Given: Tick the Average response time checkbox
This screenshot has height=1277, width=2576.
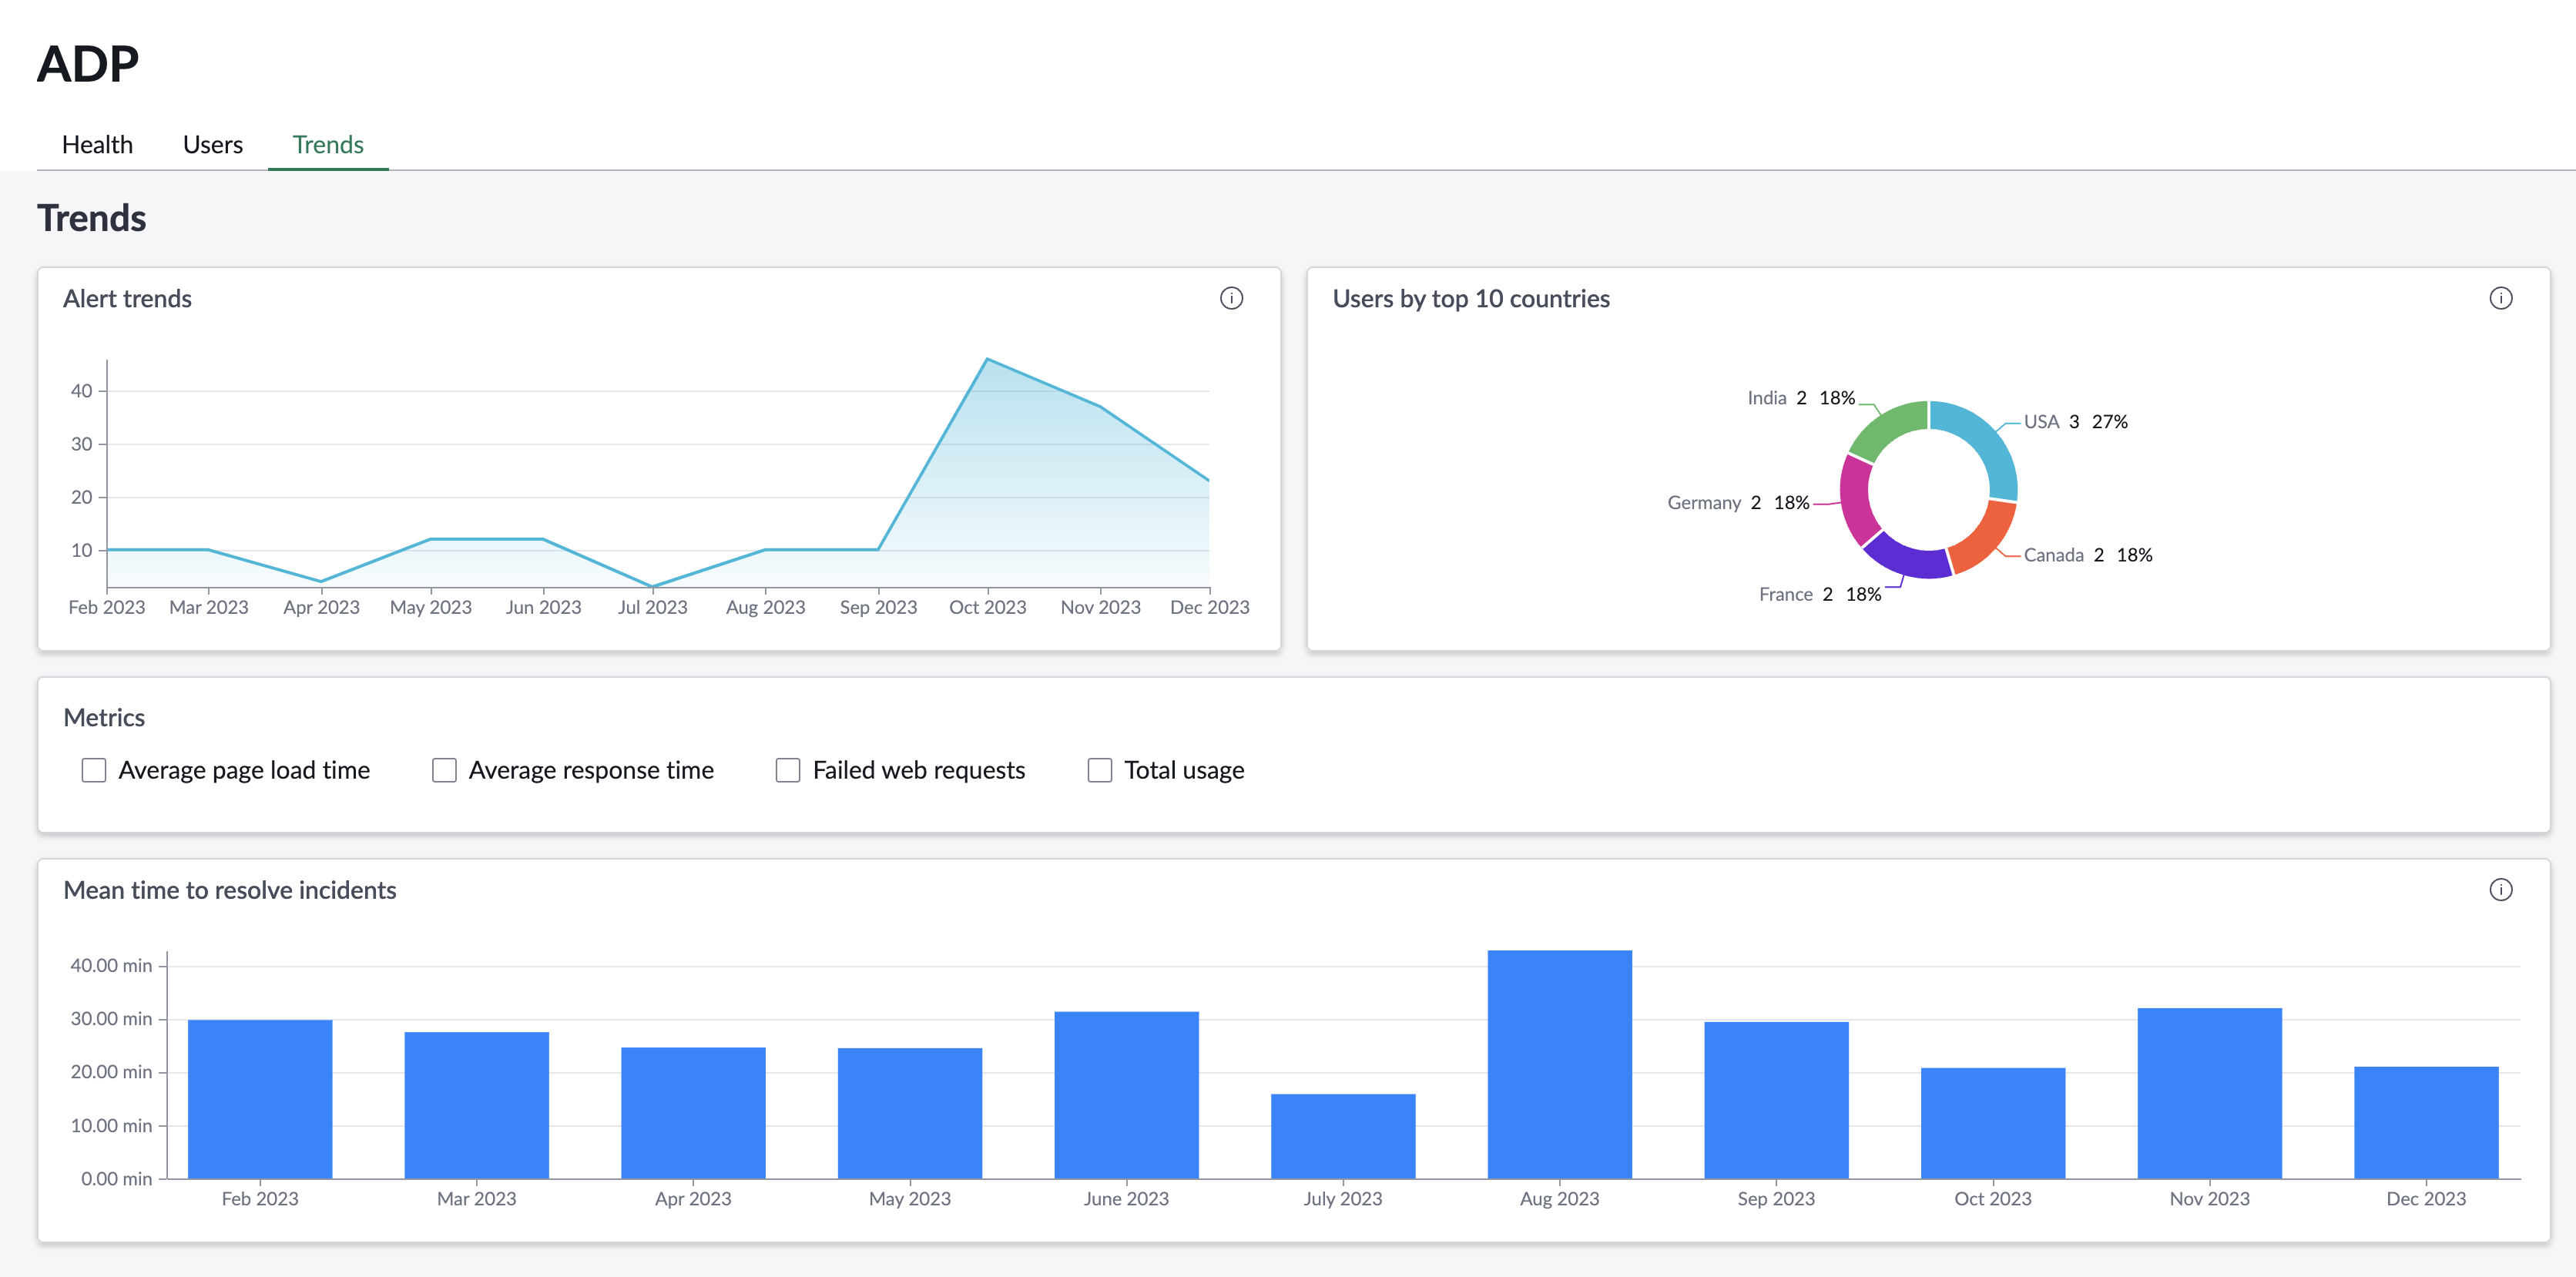Looking at the screenshot, I should tap(444, 770).
